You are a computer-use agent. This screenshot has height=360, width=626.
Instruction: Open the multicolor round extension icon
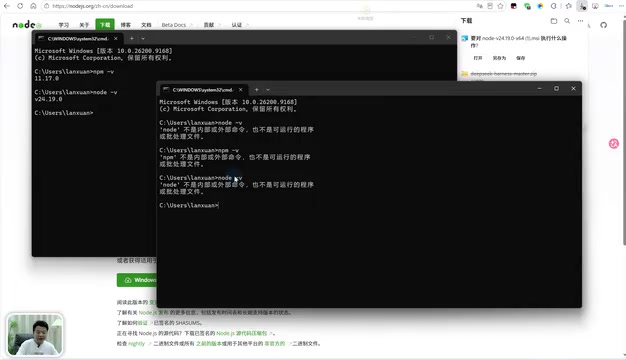(x=540, y=6)
